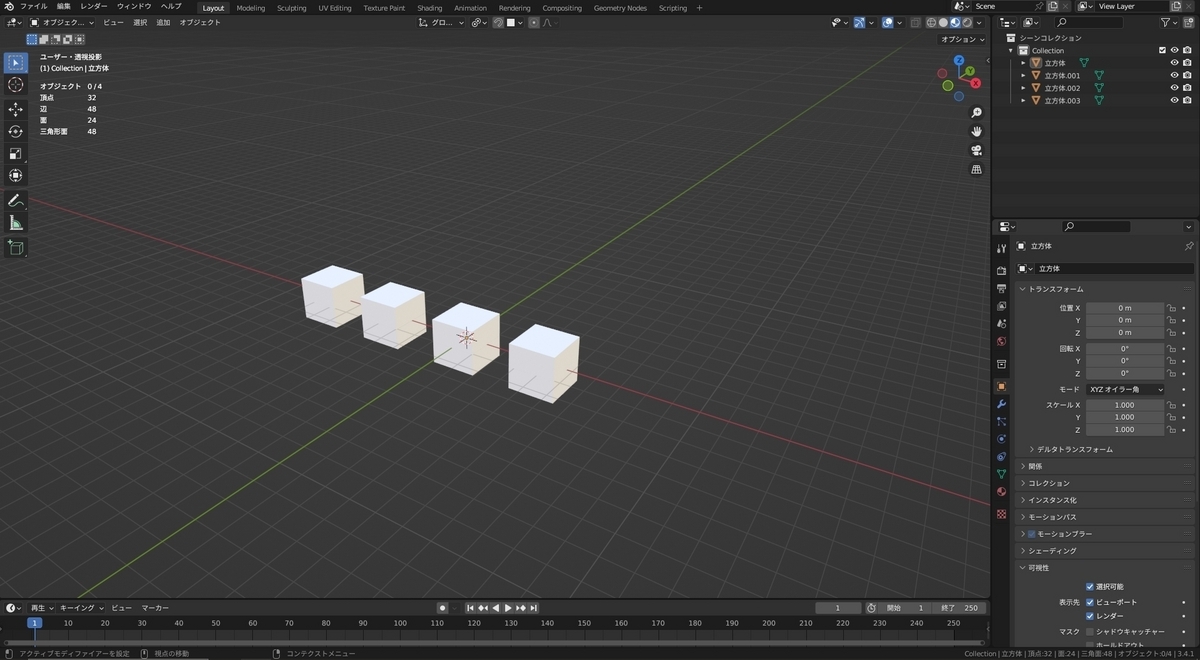Click the 位置 X value field
The height and width of the screenshot is (660, 1200).
coord(1125,308)
